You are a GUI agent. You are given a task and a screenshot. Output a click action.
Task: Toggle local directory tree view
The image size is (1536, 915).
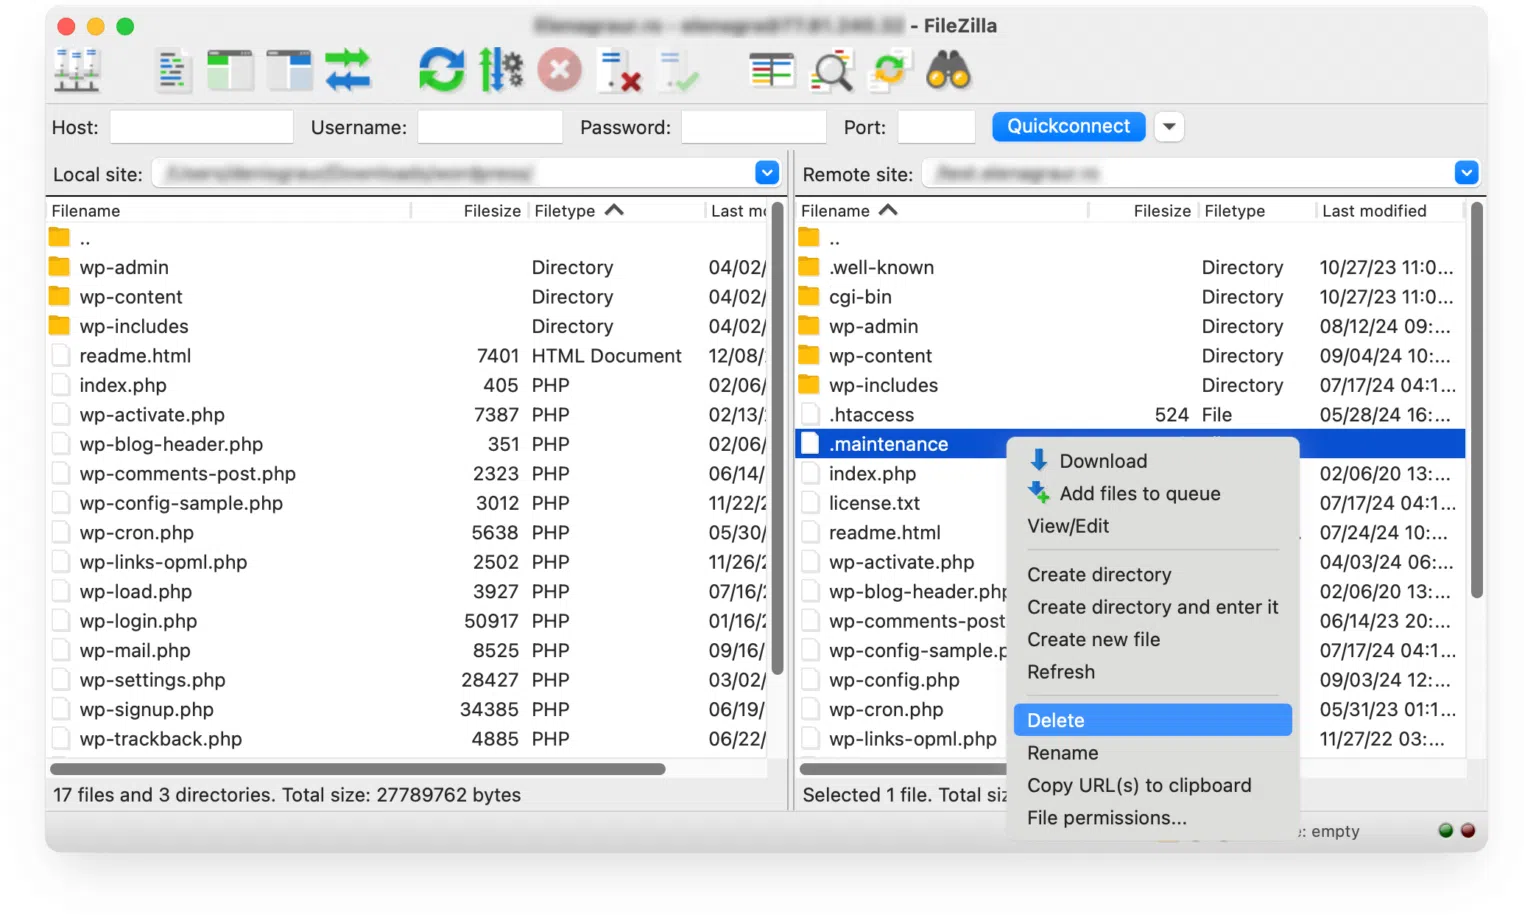(230, 71)
